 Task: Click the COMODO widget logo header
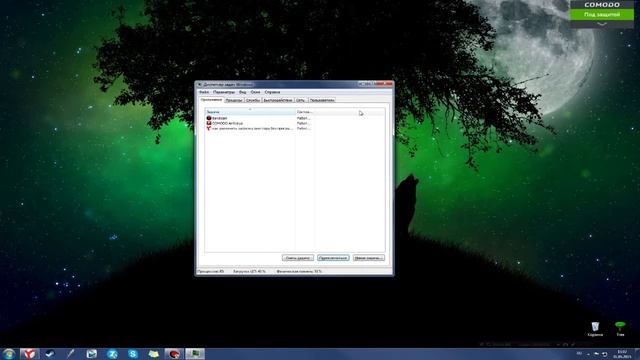(x=602, y=5)
